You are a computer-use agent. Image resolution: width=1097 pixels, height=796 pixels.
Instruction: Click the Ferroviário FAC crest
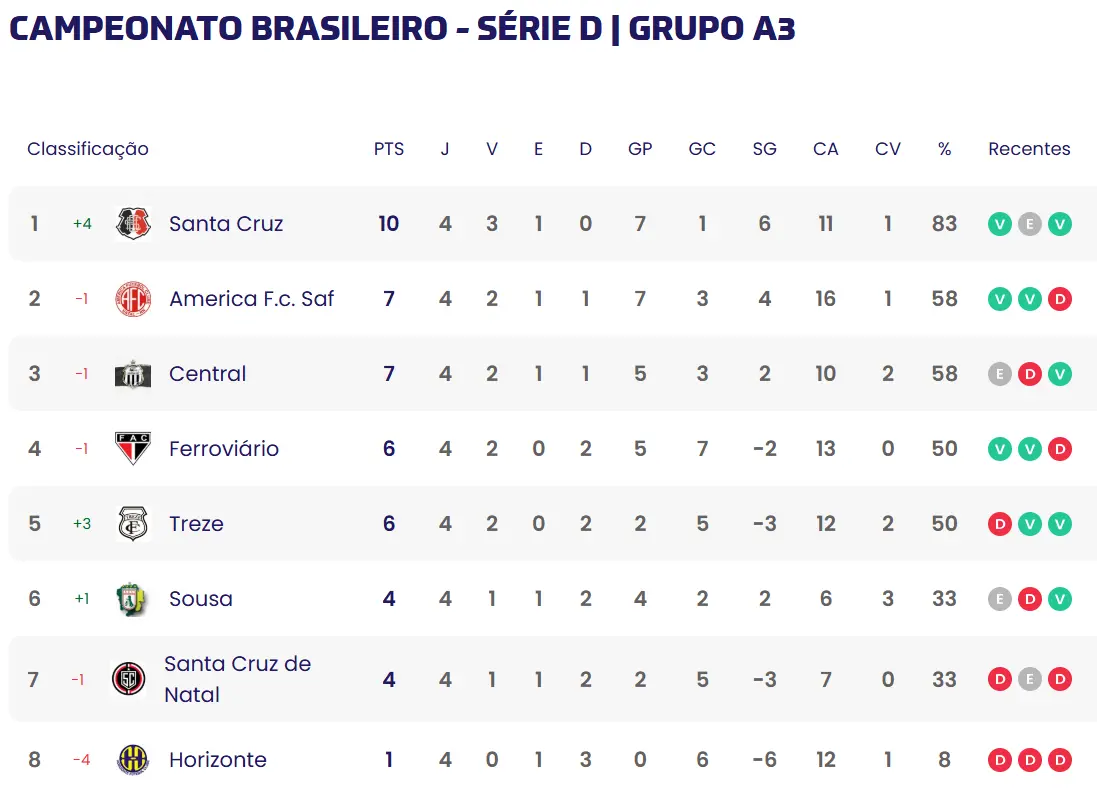133,449
